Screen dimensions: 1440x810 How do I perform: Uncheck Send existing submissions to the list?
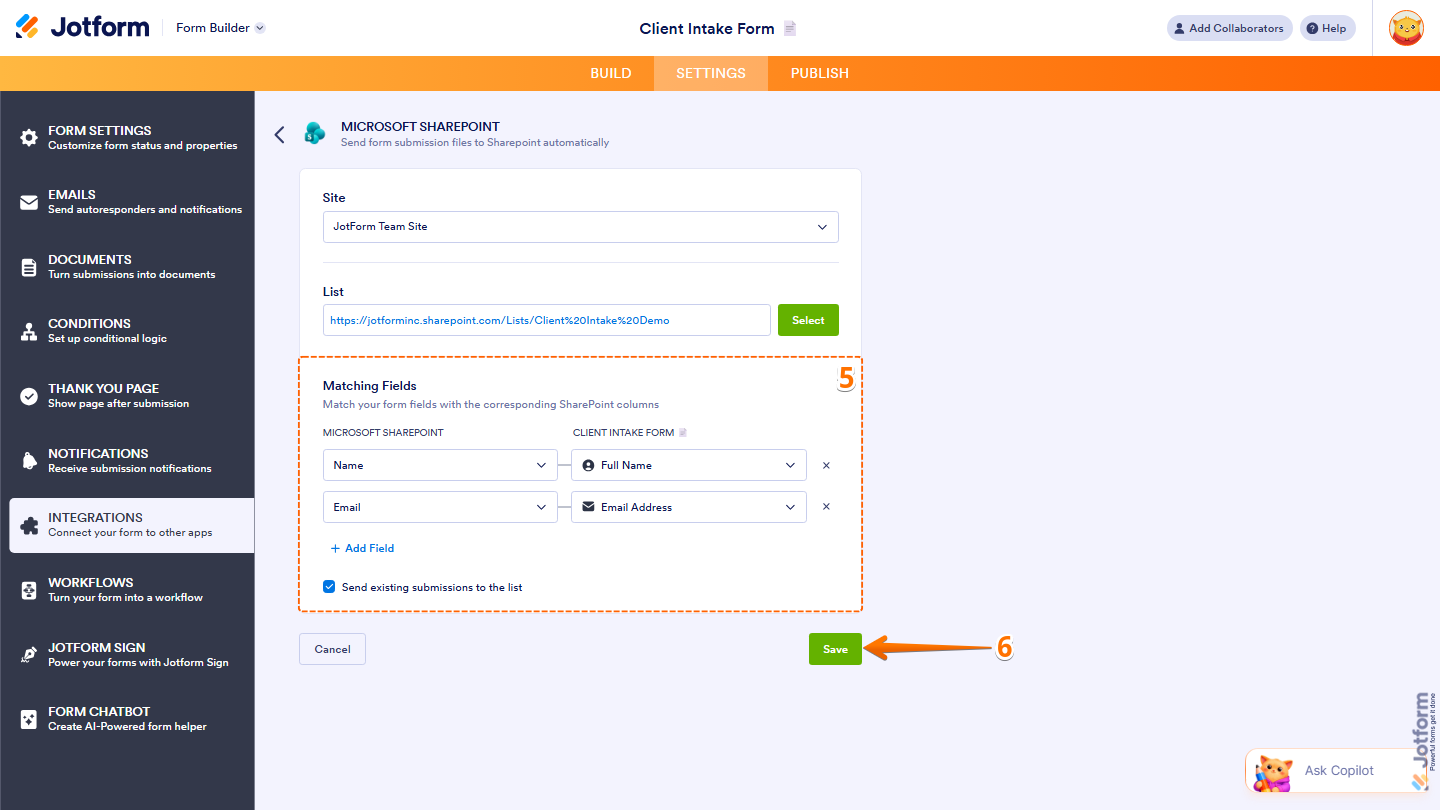pyautogui.click(x=329, y=586)
